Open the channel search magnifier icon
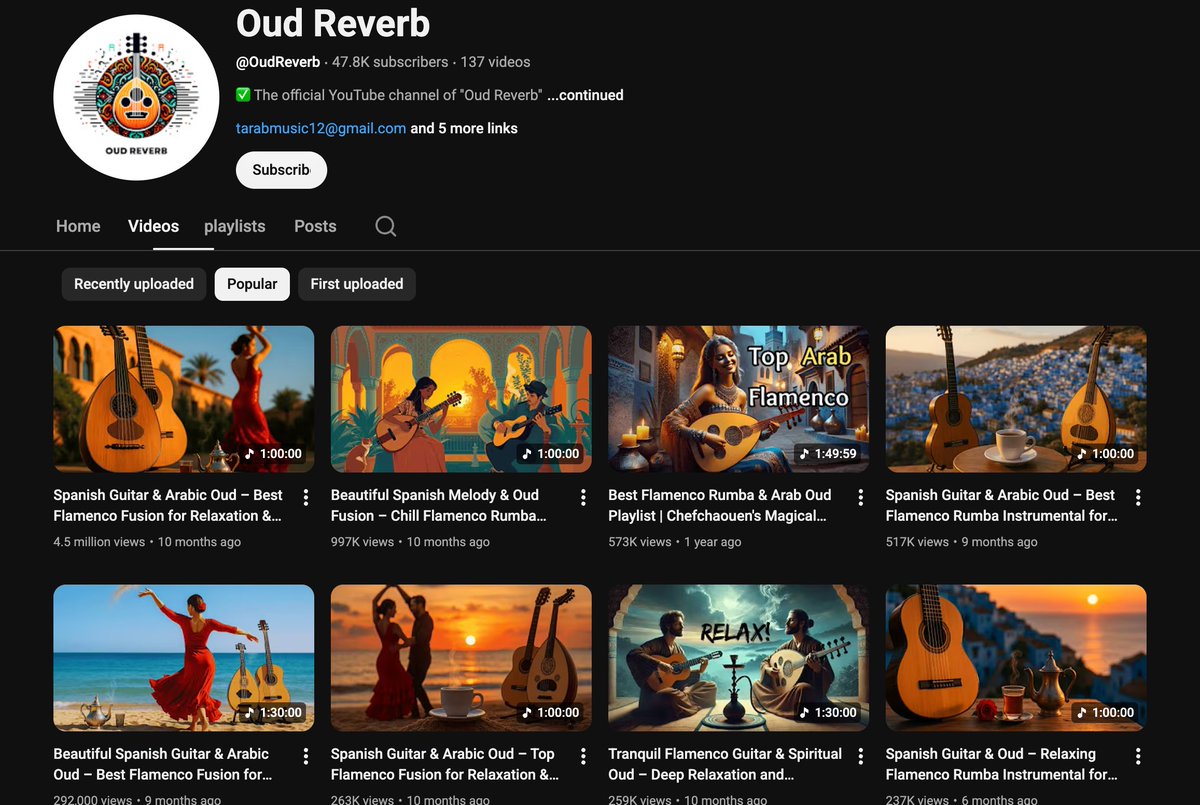 [385, 226]
